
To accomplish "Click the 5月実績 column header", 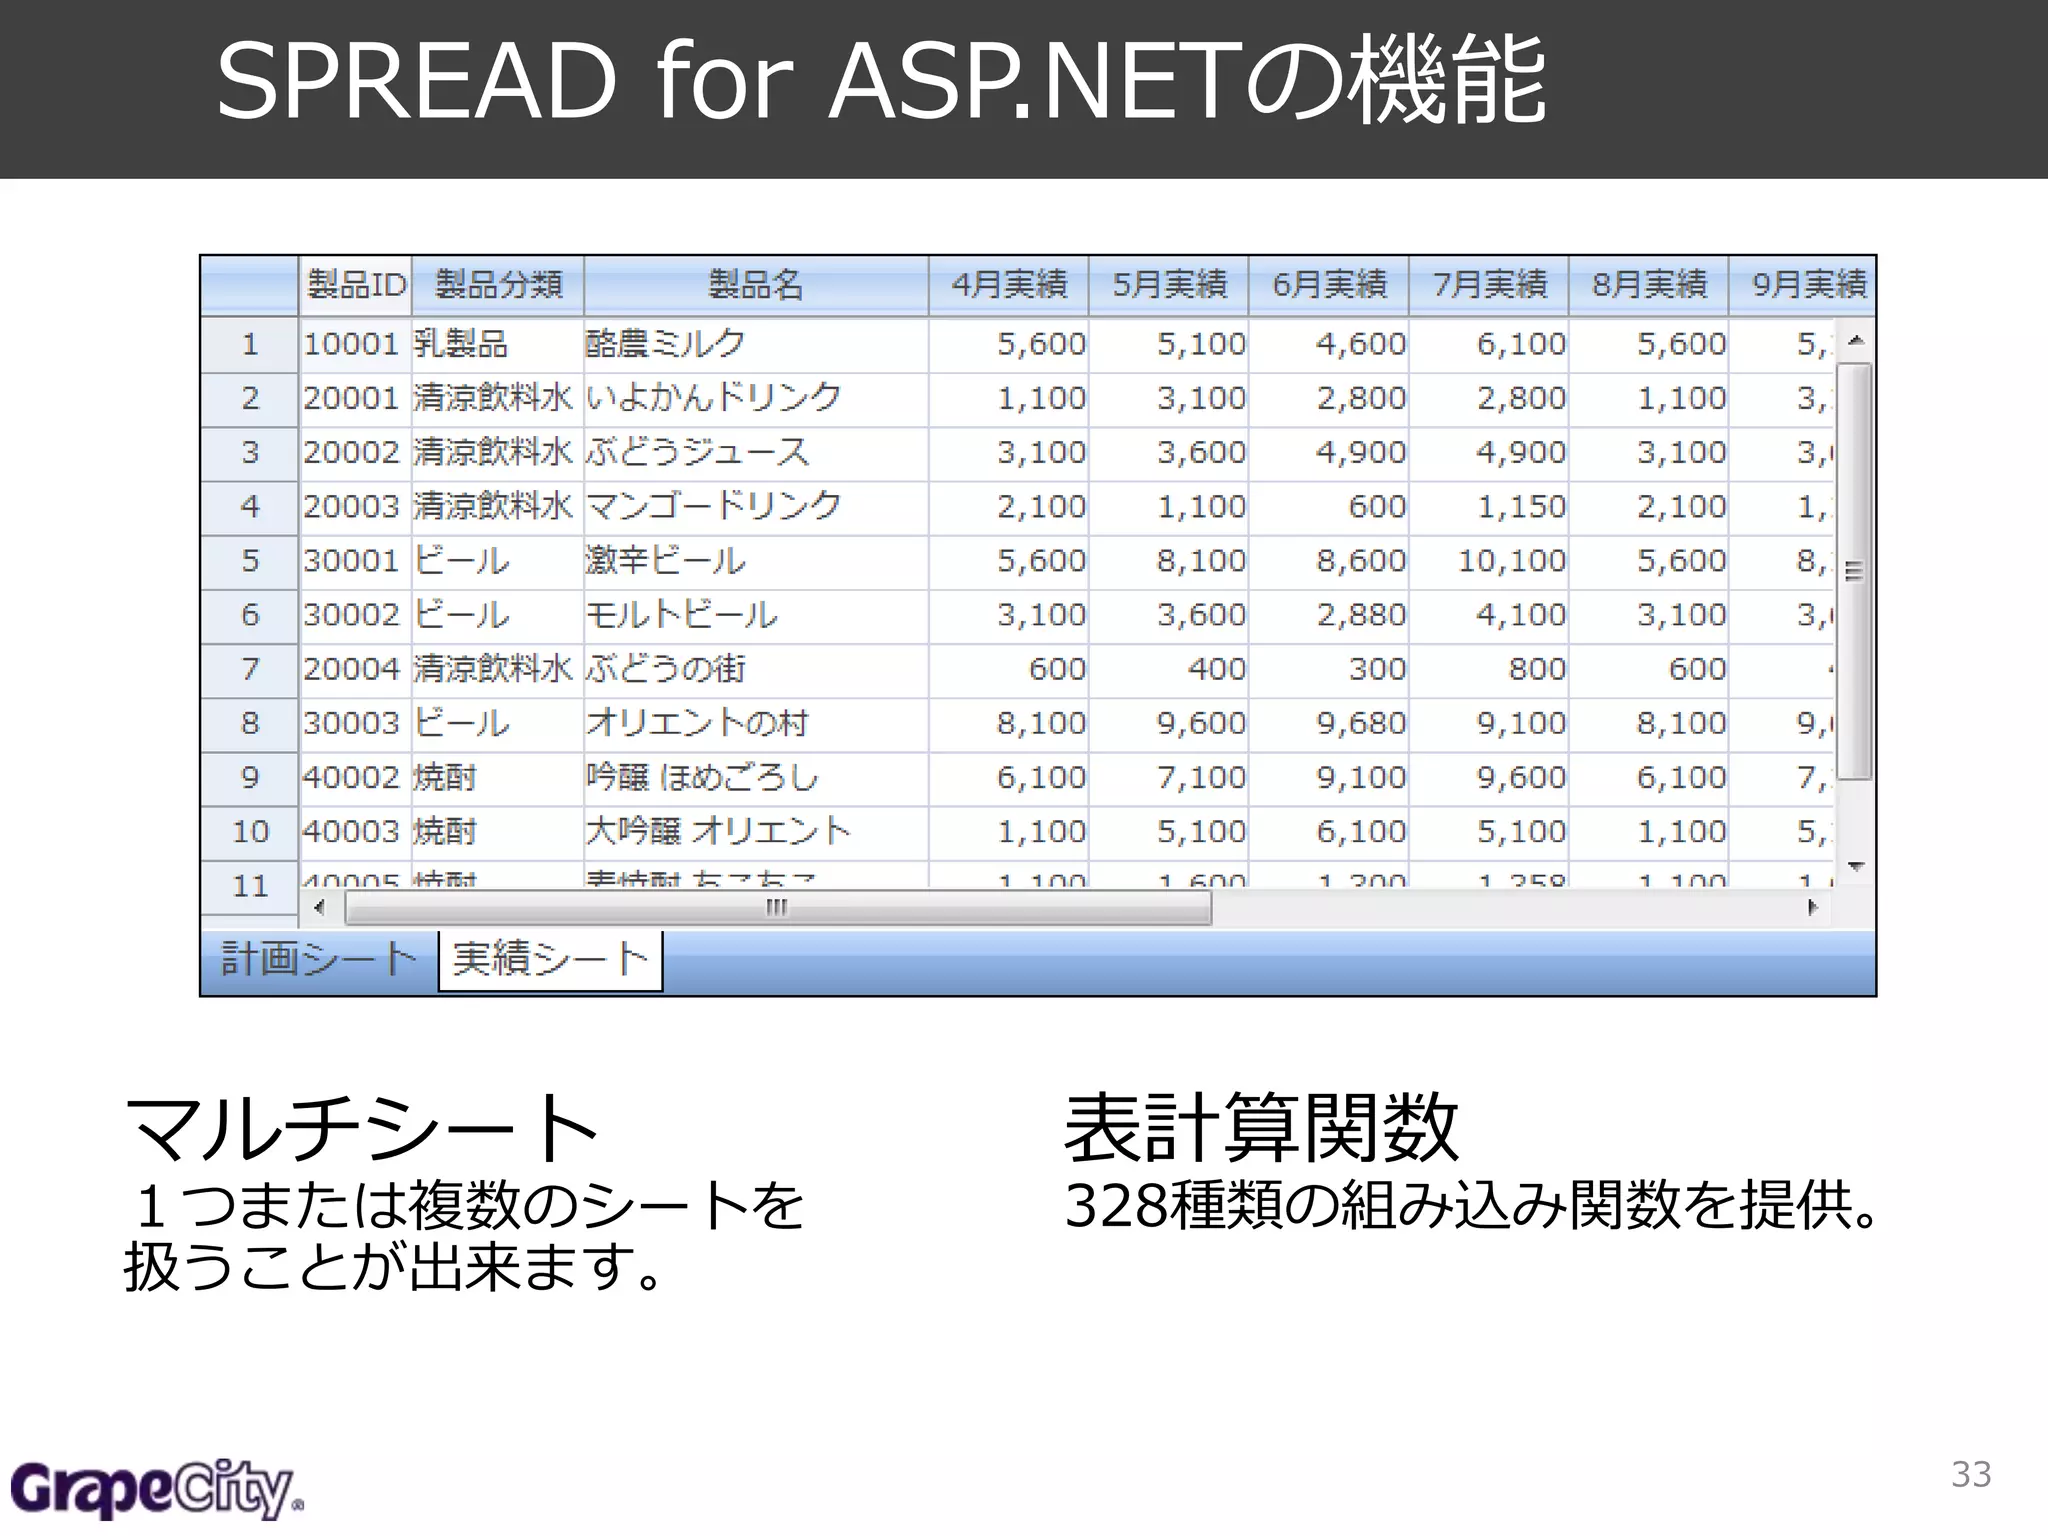I will point(1169,286).
